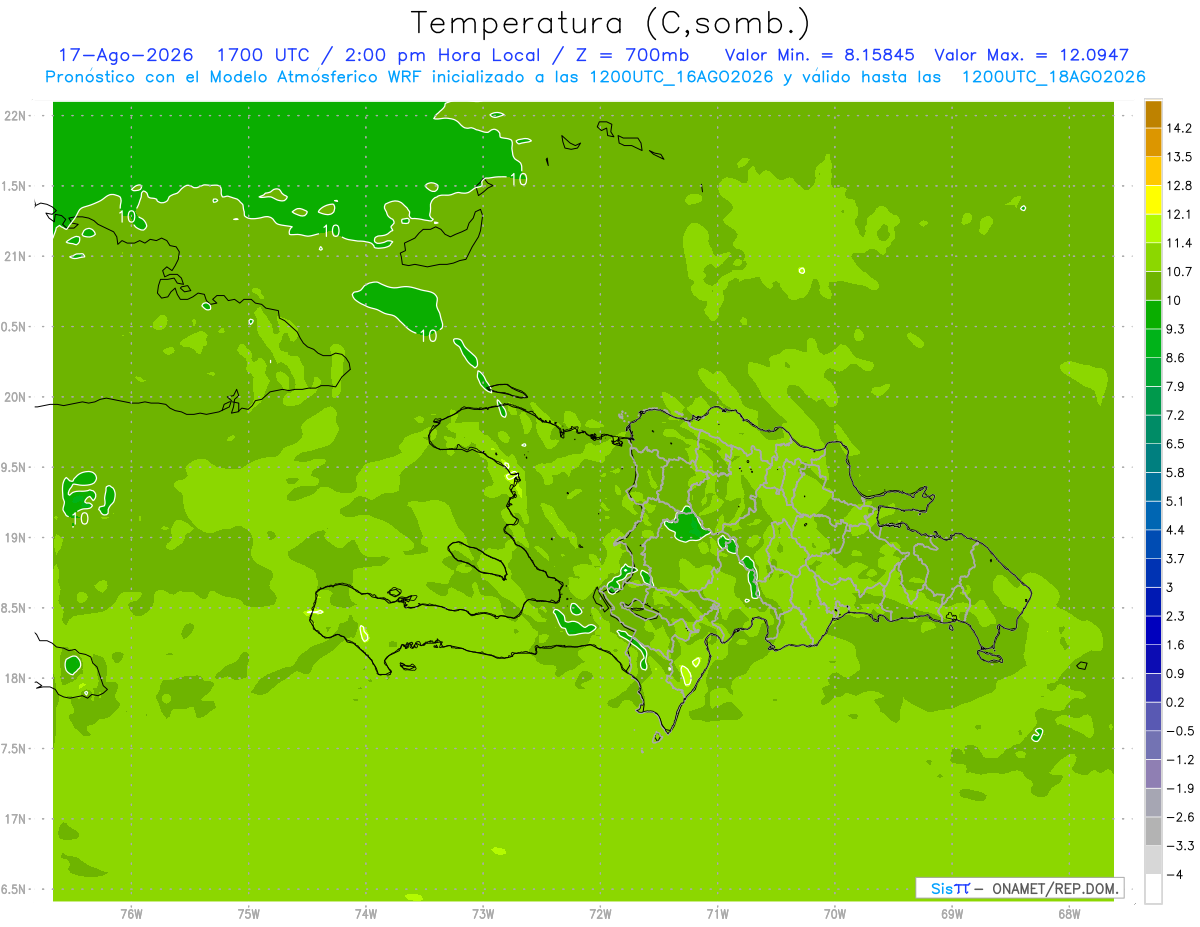Click the '76W' longitude axis label

point(131,913)
